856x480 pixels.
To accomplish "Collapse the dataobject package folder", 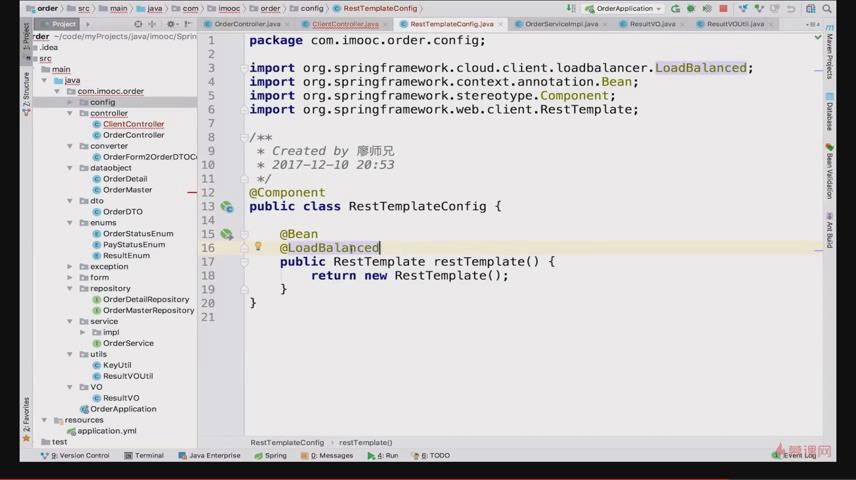I will [70, 168].
